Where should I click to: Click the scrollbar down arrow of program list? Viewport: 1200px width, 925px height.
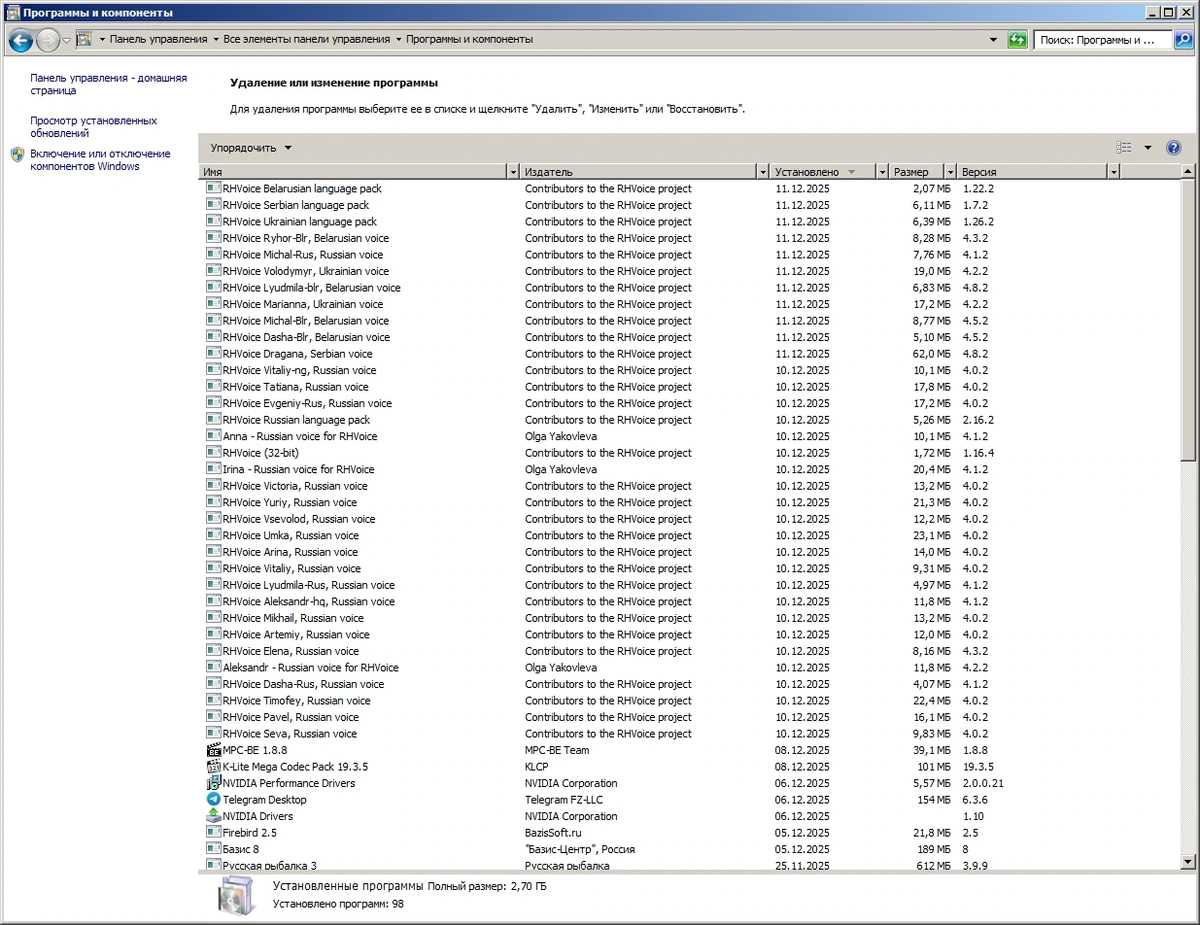coord(1188,862)
